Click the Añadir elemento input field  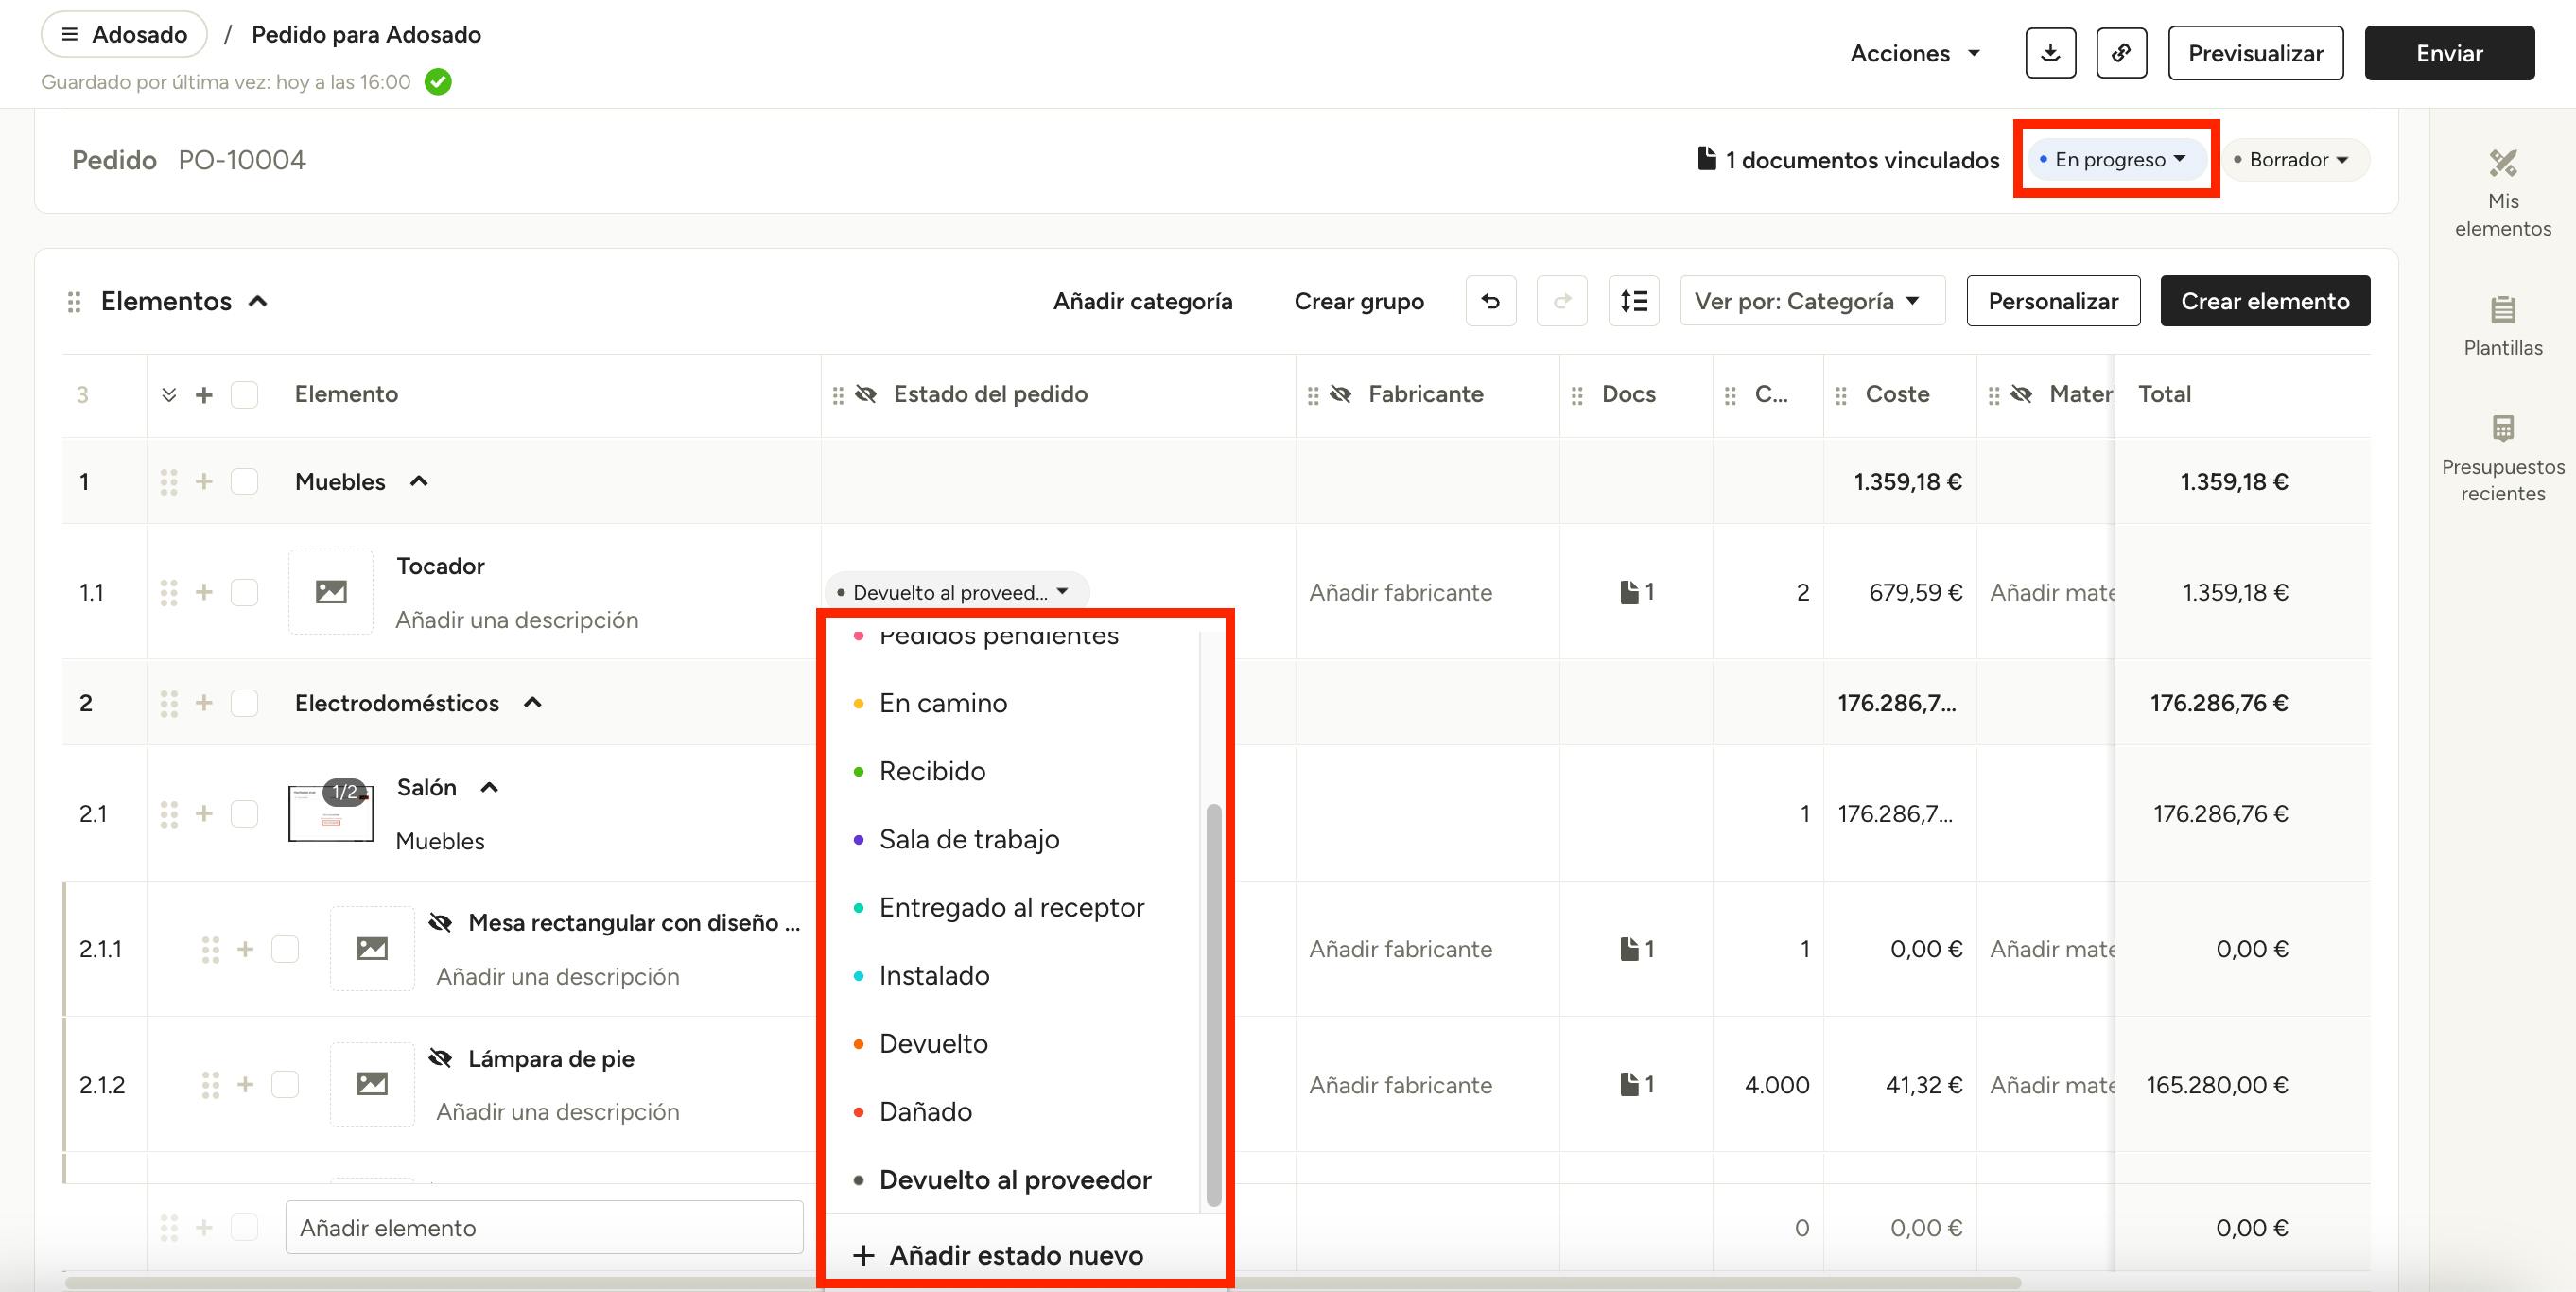[x=544, y=1227]
